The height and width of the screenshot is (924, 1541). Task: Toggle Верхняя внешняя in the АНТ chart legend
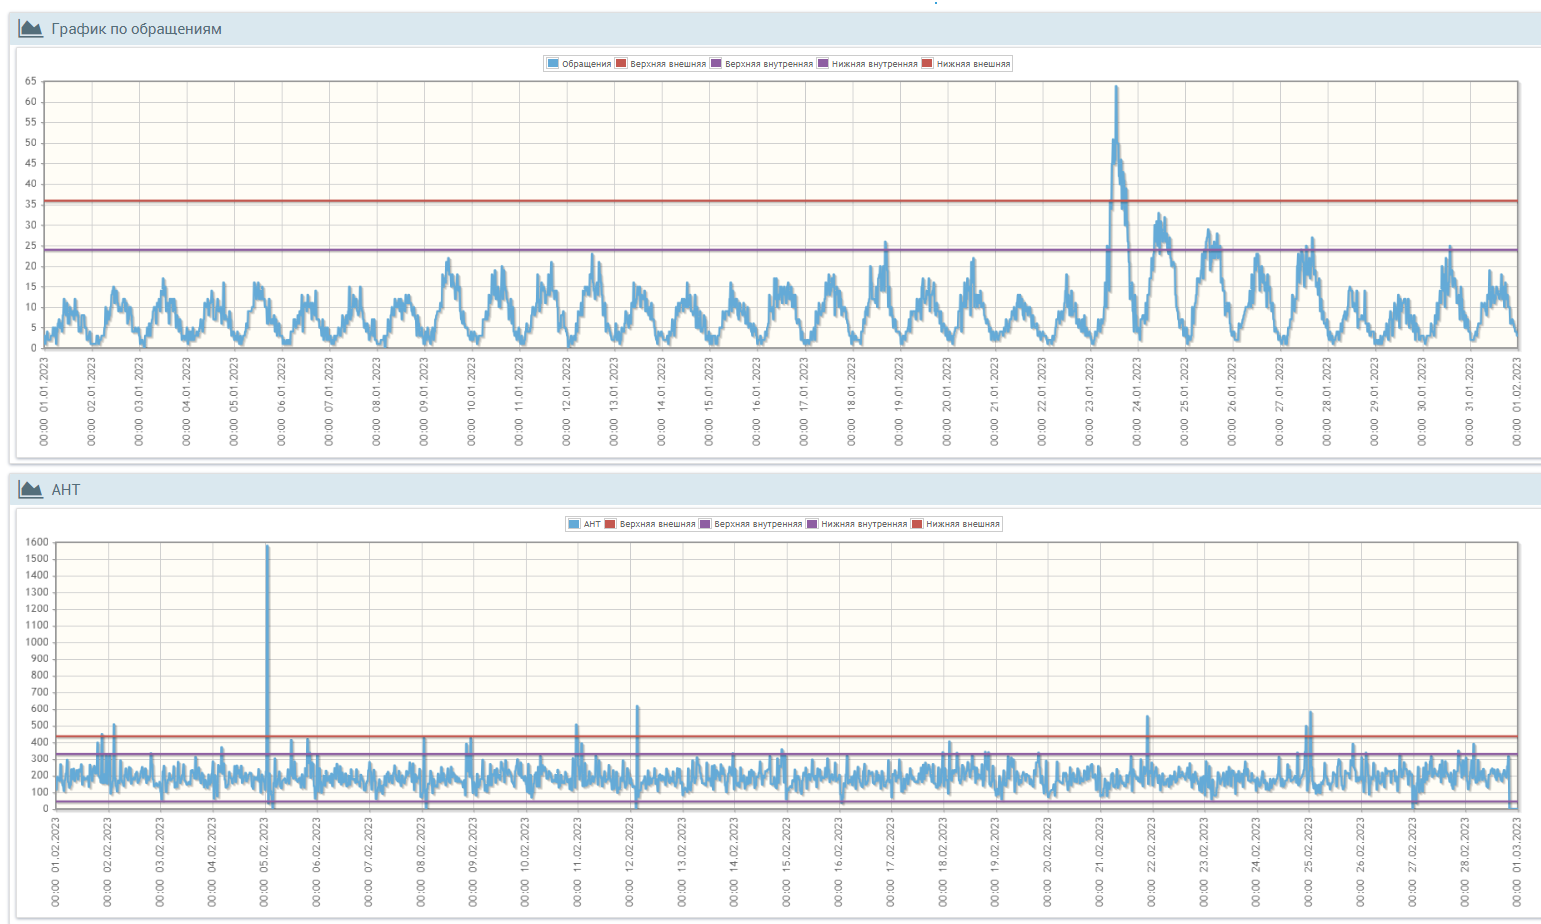coord(650,524)
